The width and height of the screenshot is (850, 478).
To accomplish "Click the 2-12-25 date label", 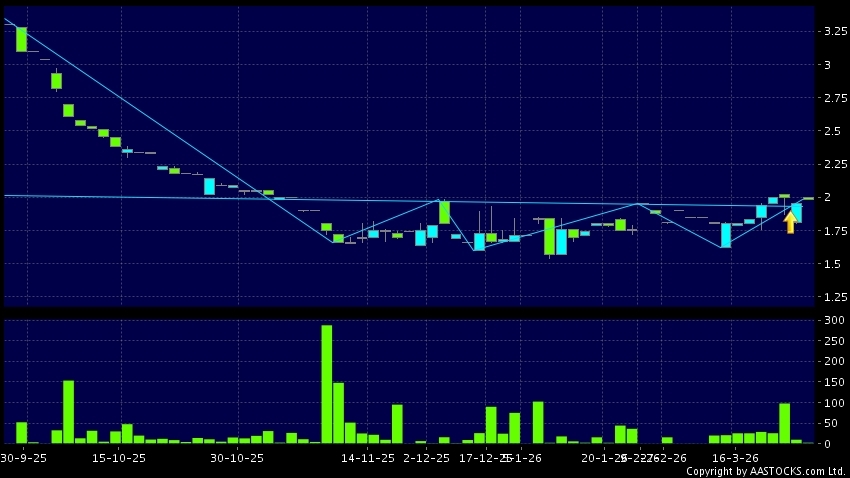I will click(427, 457).
